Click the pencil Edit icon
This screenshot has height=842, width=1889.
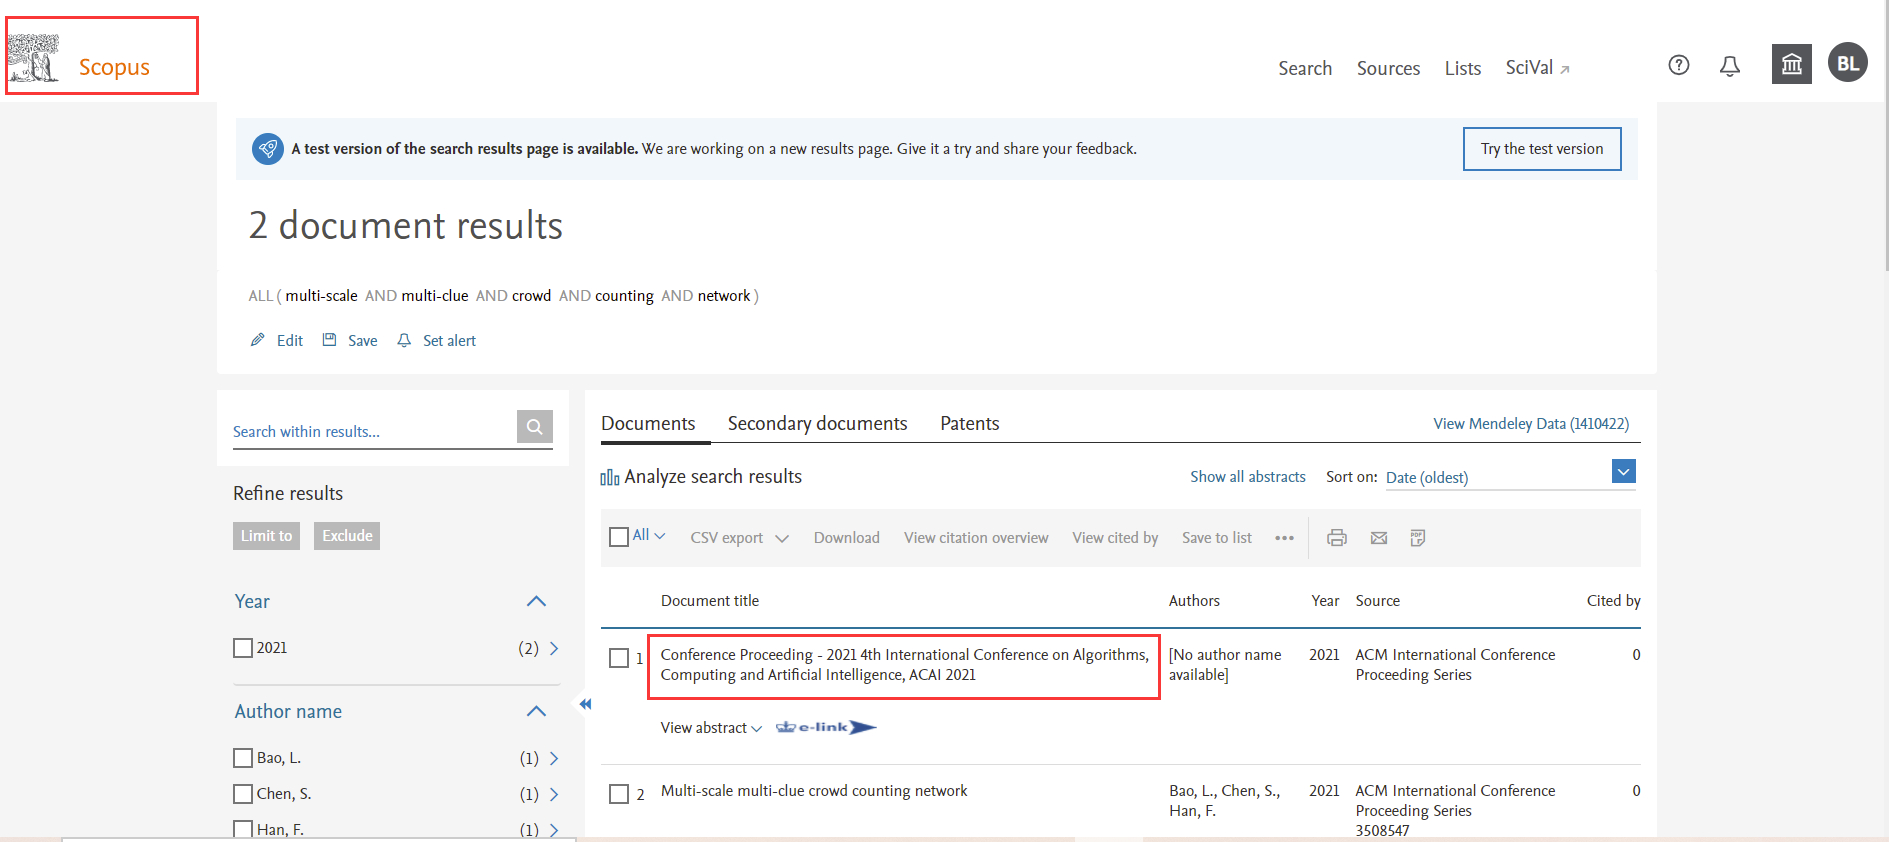coord(258,340)
